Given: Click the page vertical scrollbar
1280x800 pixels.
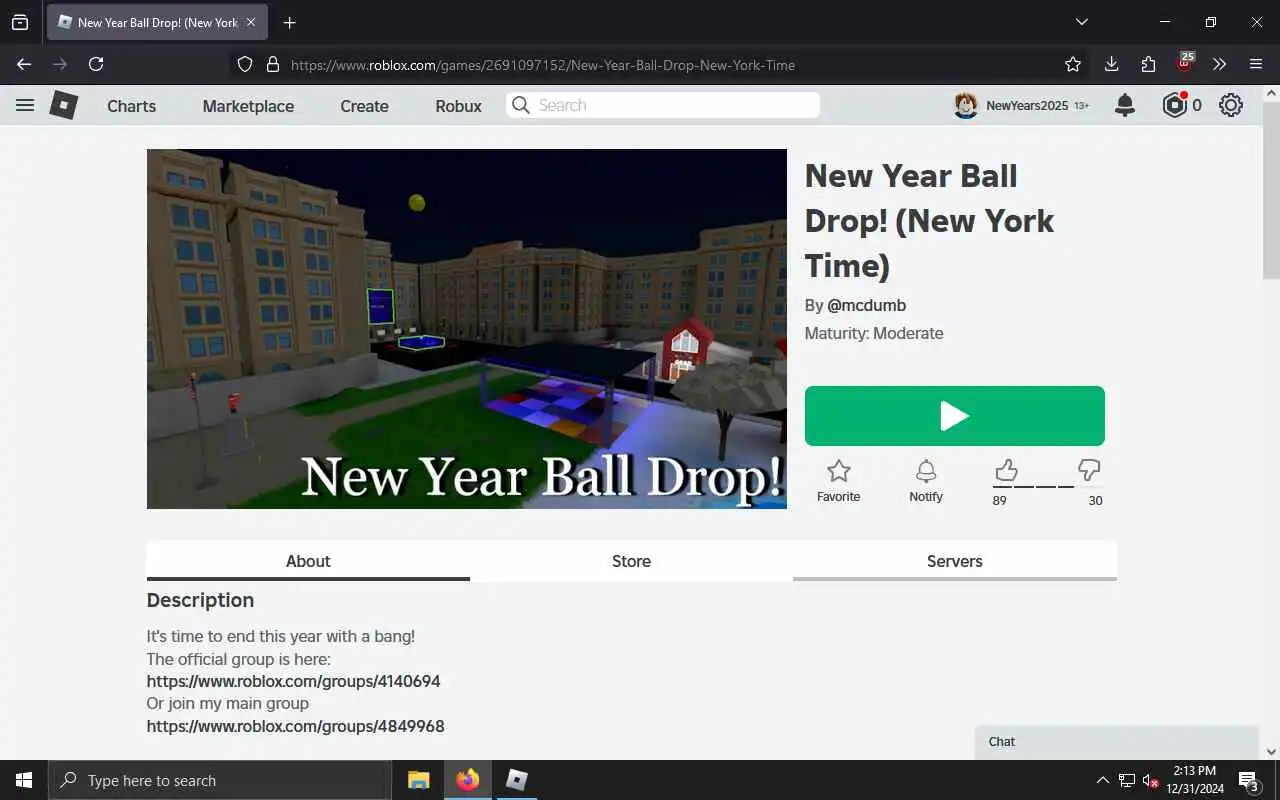Looking at the screenshot, I should click(x=1271, y=190).
